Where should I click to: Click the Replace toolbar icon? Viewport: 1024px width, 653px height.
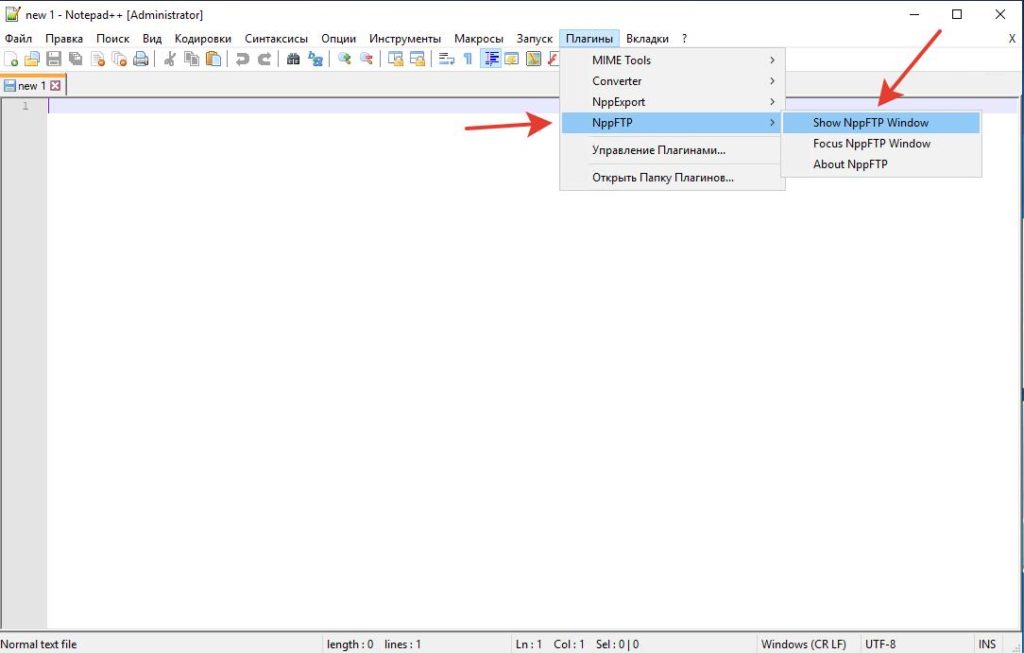[x=315, y=59]
